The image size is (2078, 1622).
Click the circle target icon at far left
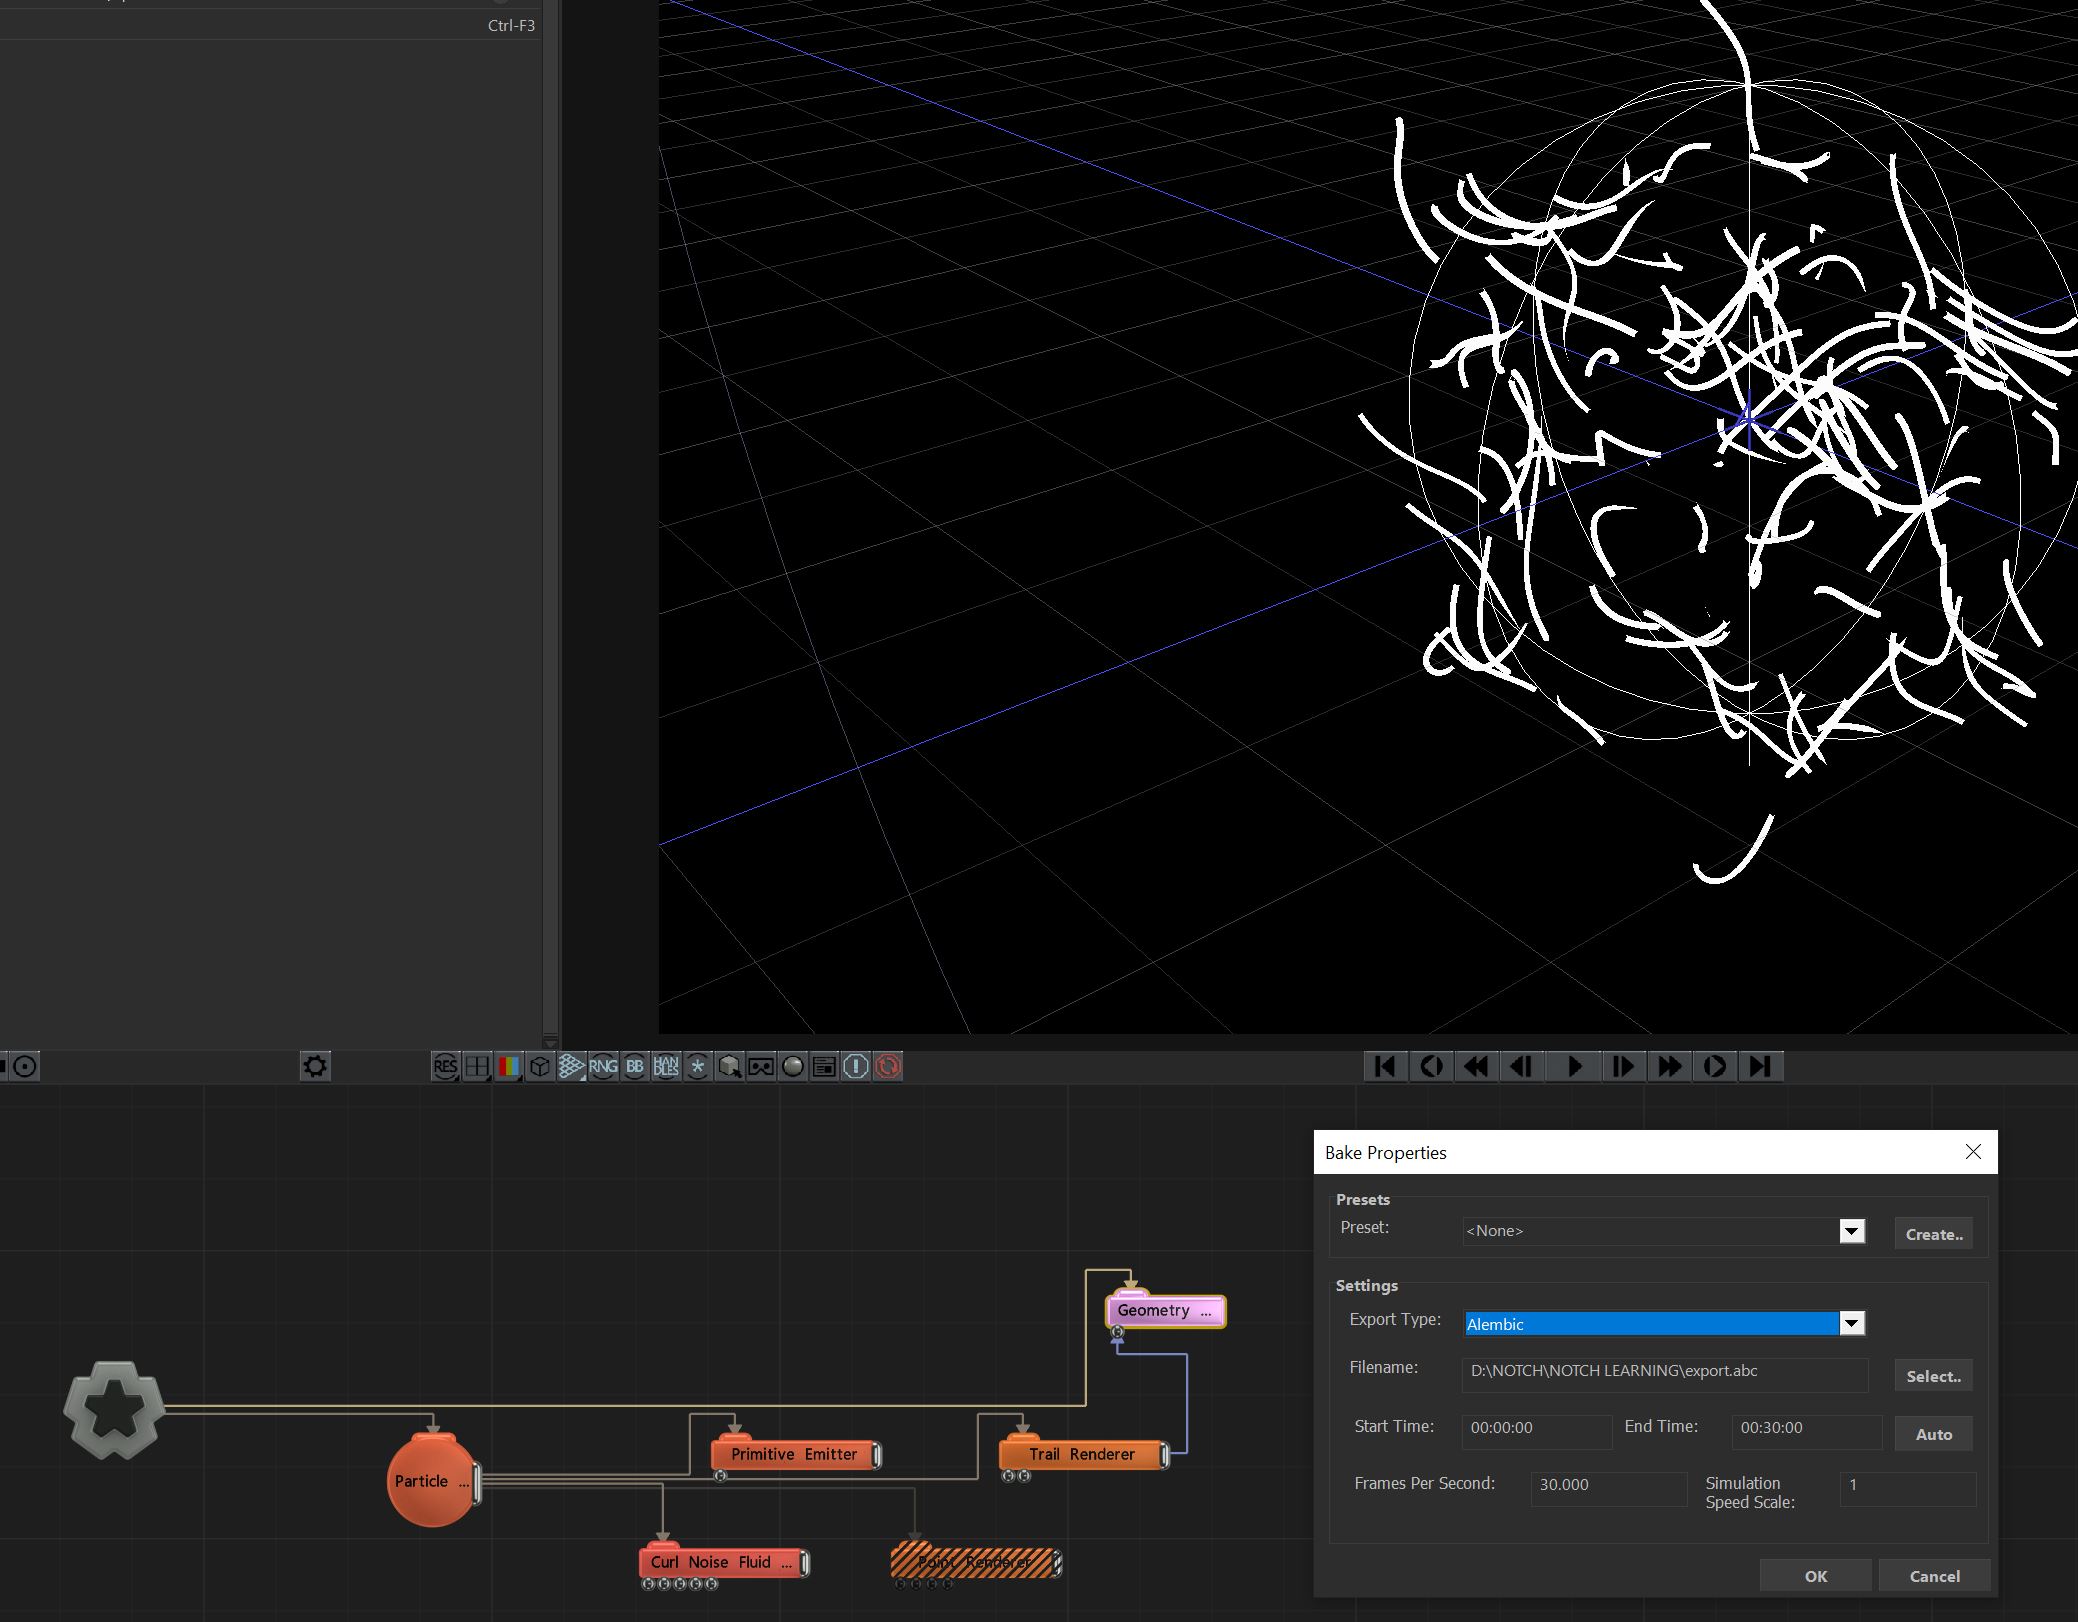click(x=25, y=1066)
